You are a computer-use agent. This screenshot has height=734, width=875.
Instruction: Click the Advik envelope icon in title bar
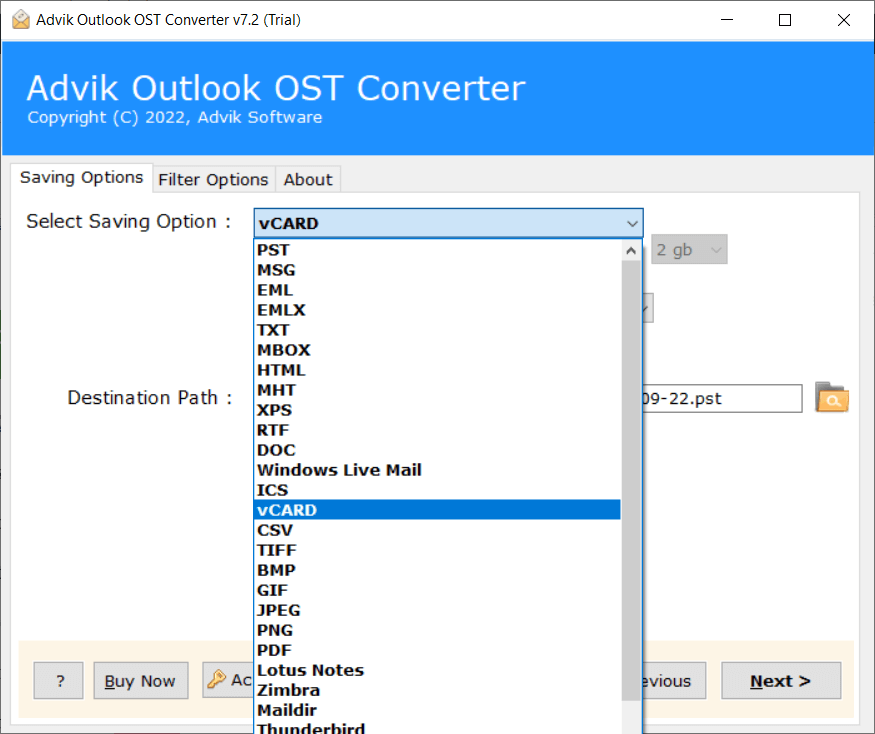coord(21,20)
